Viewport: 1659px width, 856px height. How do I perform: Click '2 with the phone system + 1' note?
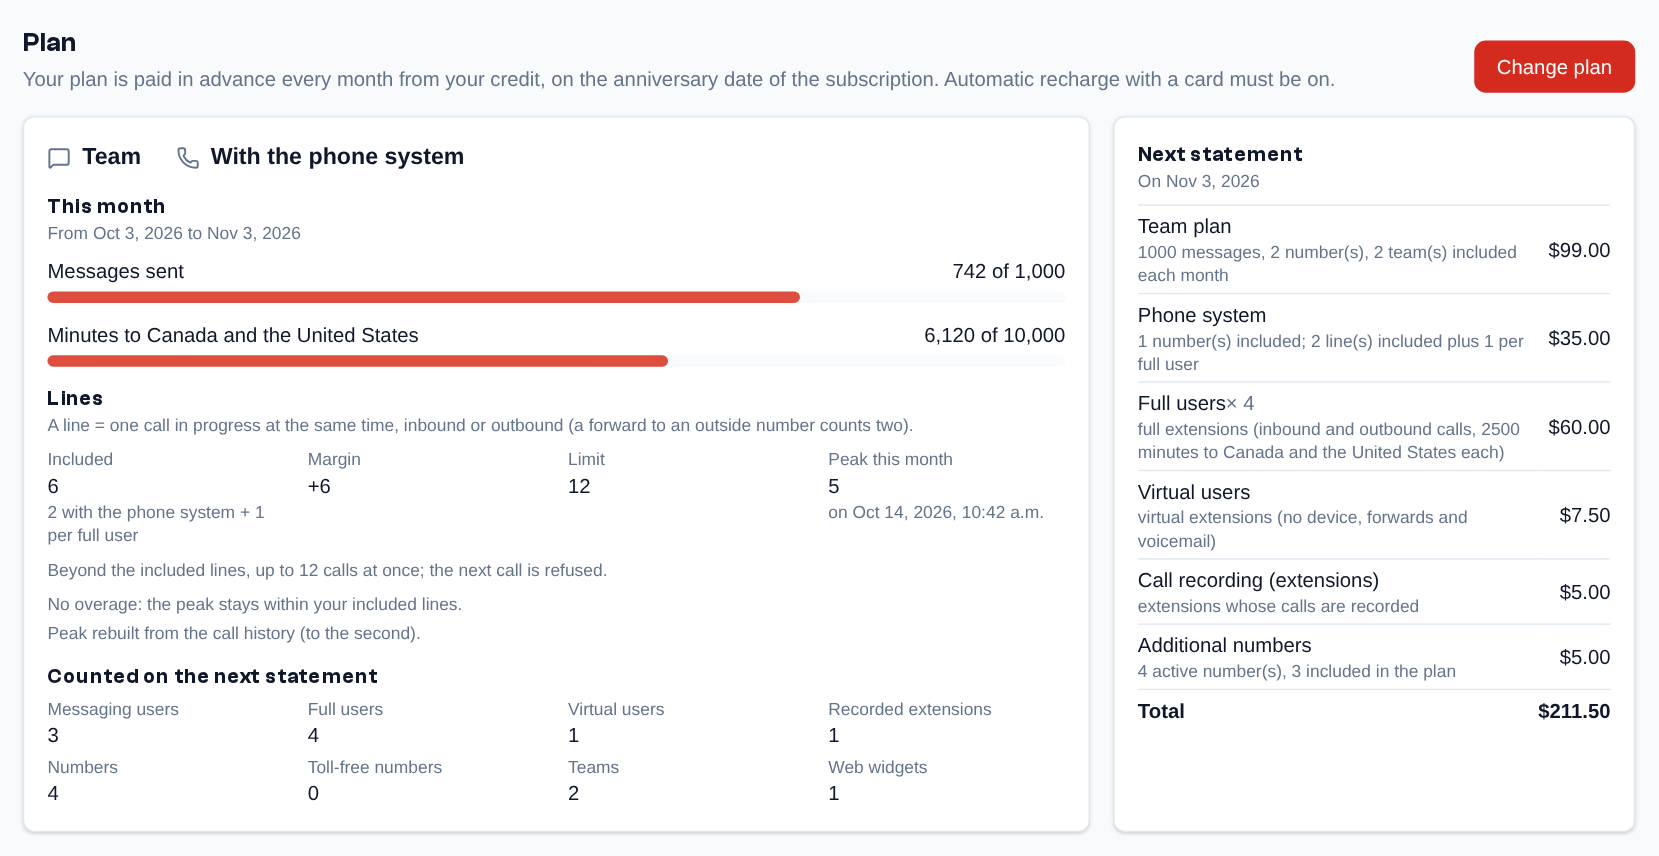156,512
